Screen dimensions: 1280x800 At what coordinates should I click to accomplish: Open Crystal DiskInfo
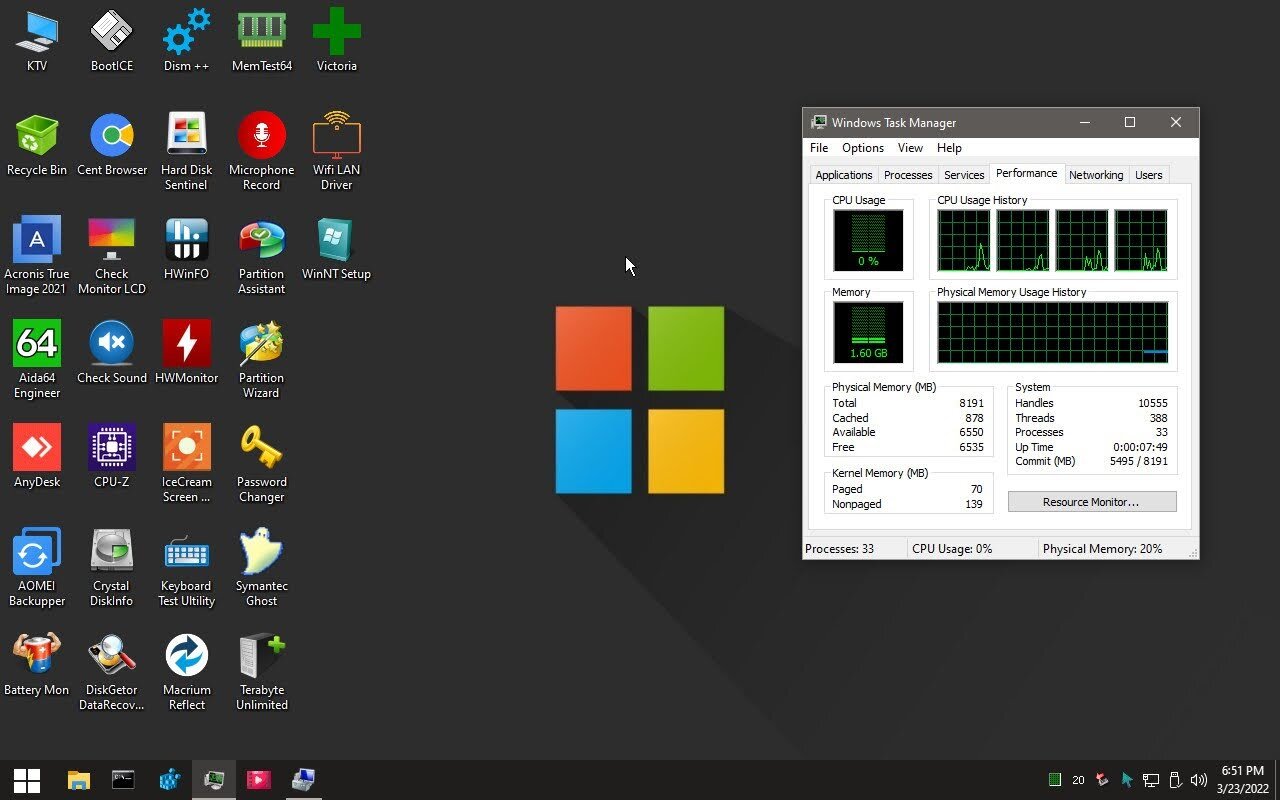[x=112, y=568]
